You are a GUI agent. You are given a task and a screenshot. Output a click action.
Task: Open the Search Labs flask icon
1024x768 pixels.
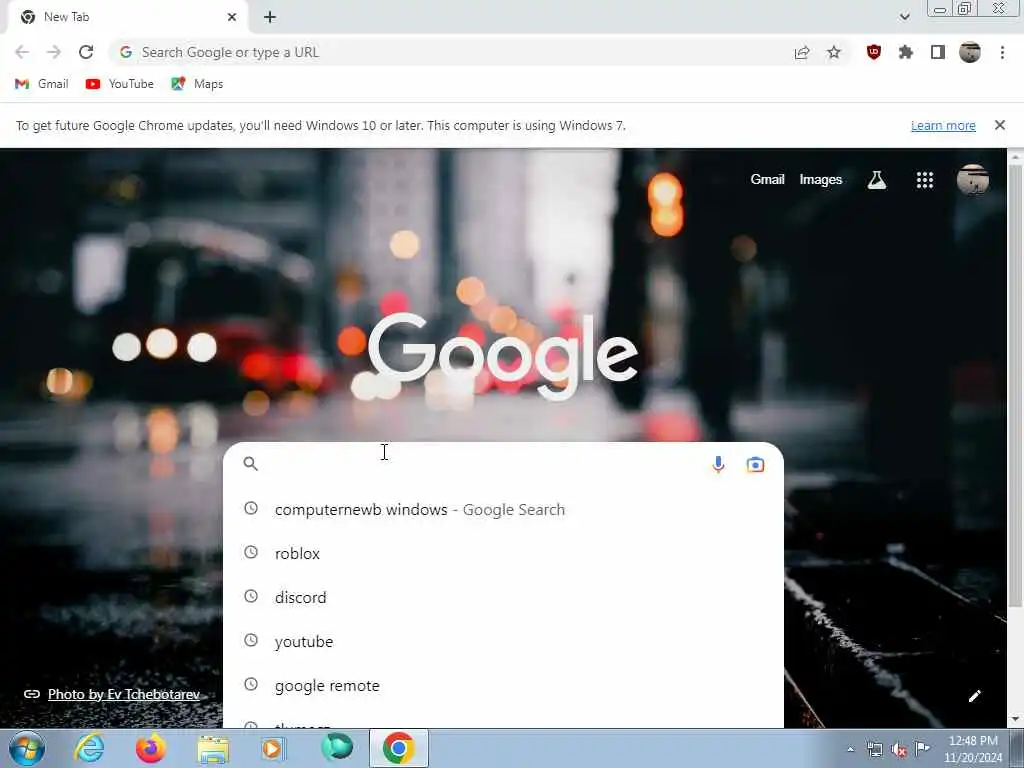click(x=876, y=180)
